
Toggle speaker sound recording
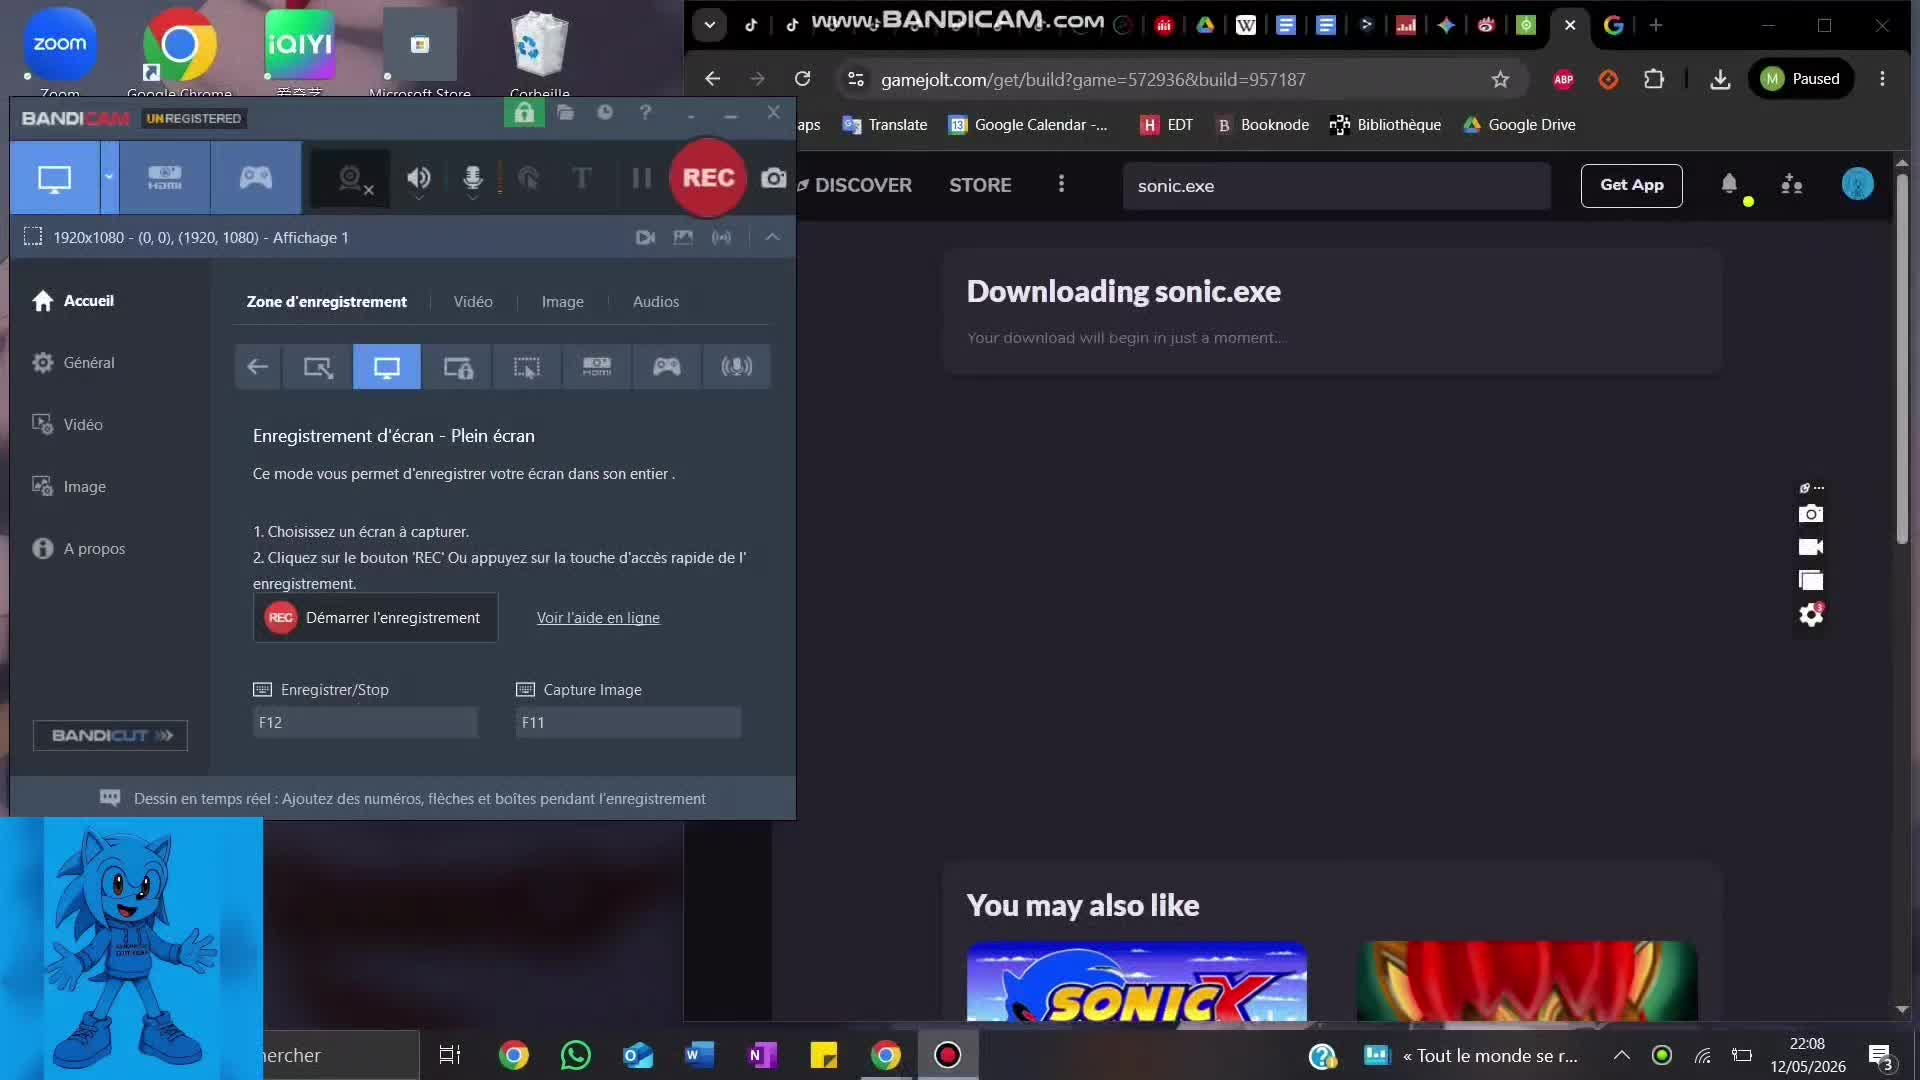click(x=419, y=178)
